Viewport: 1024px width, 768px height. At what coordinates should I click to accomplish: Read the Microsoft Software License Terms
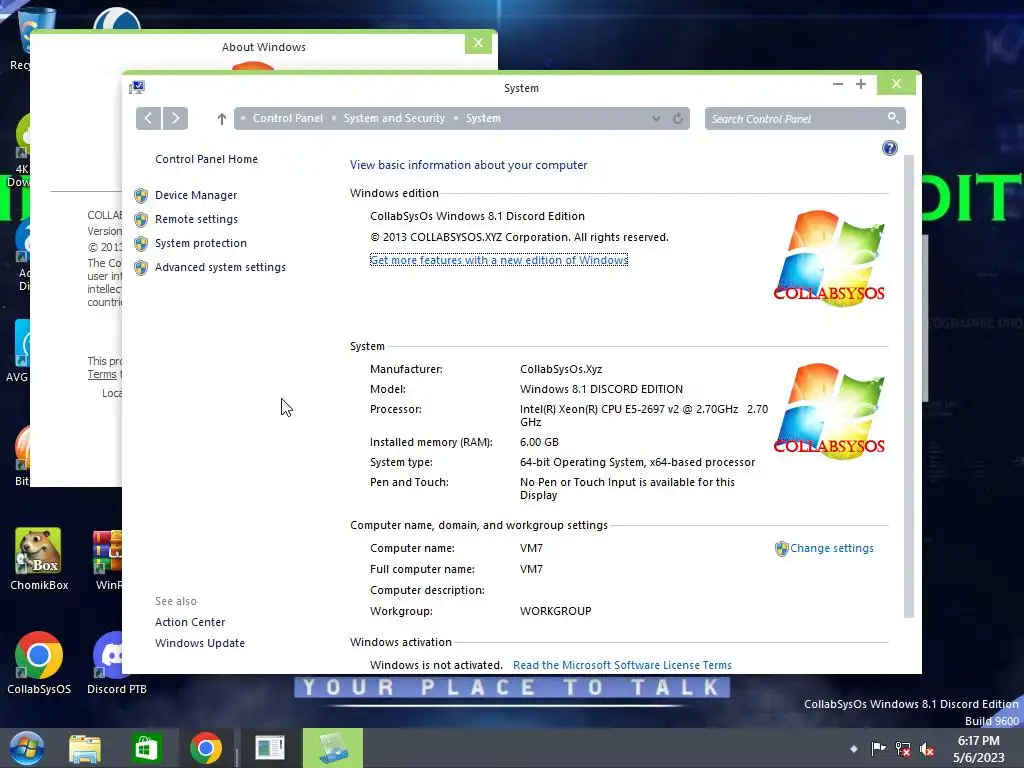(622, 665)
